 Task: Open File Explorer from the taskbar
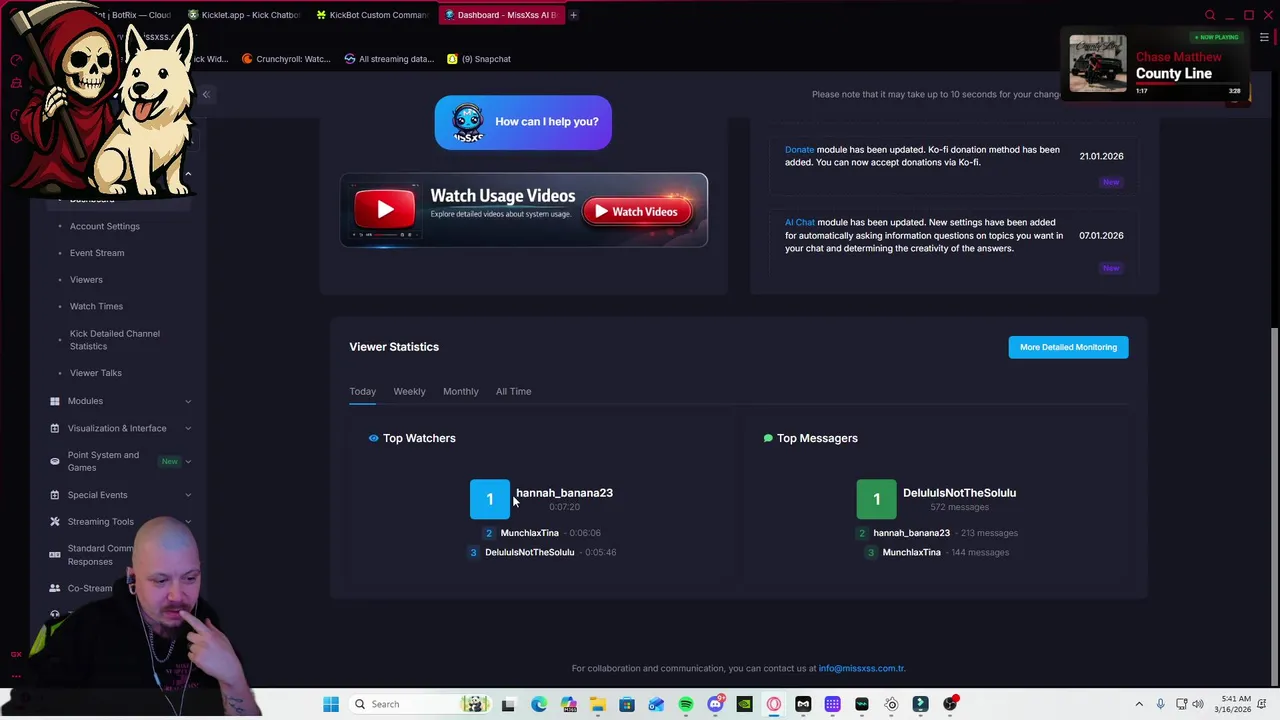598,704
